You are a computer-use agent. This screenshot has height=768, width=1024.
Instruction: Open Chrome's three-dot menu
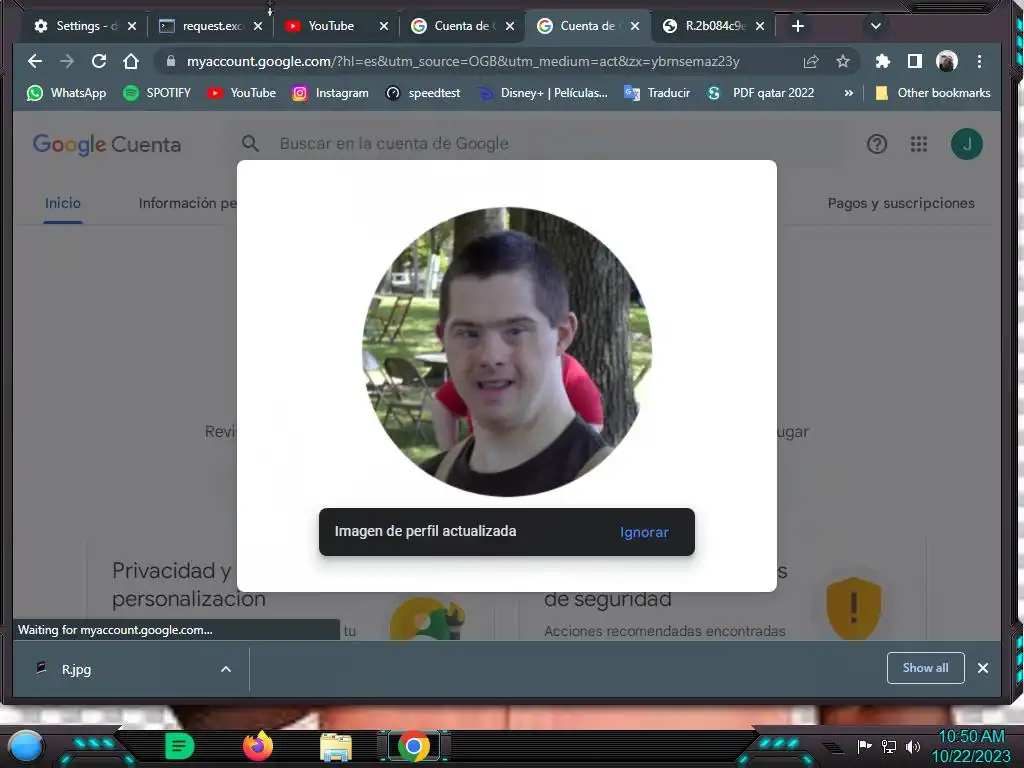[979, 61]
